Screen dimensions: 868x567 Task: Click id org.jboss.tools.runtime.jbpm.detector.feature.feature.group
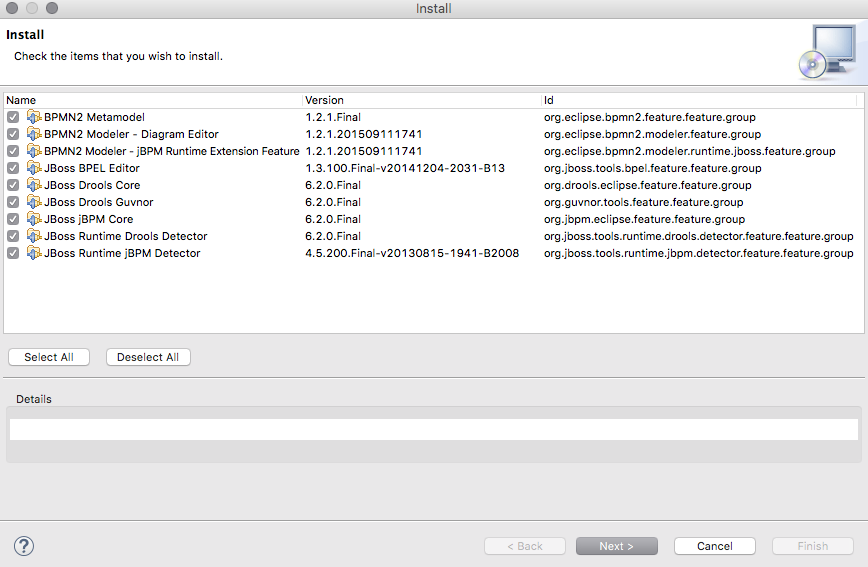coord(699,253)
